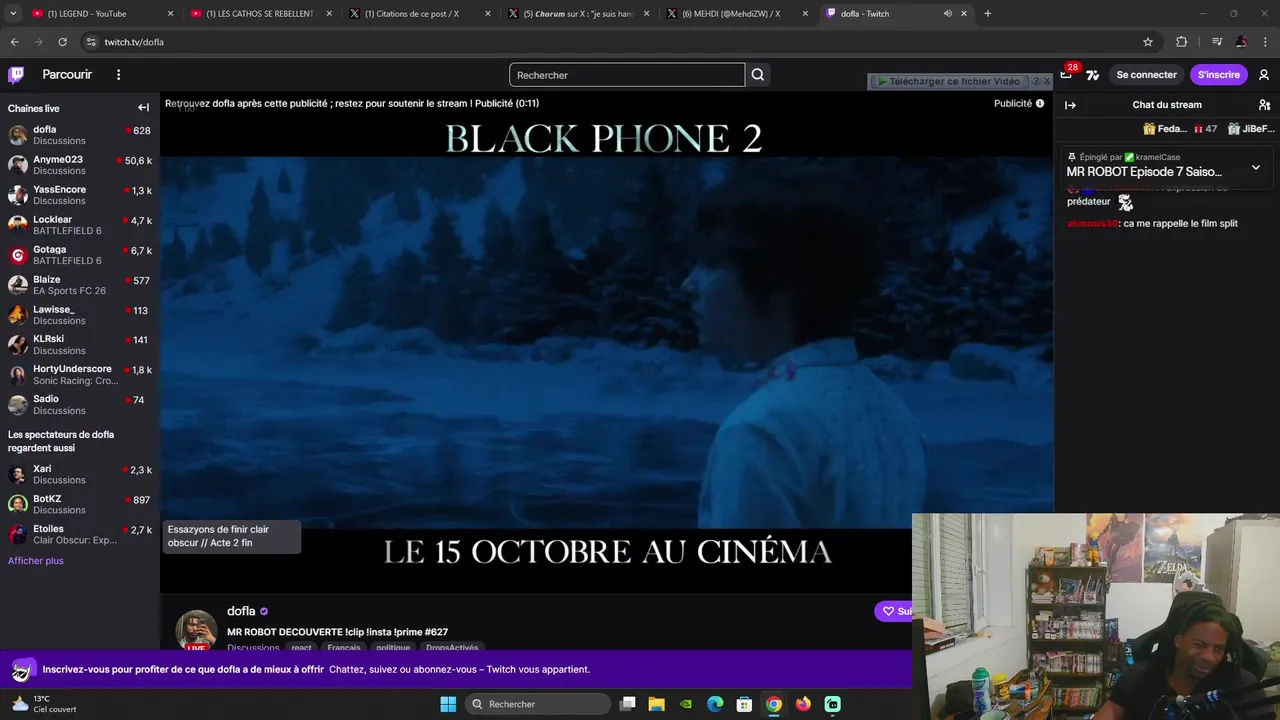1280x720 pixels.
Task: Click the Télécharger ce fichier Vidéo button
Action: coord(949,81)
